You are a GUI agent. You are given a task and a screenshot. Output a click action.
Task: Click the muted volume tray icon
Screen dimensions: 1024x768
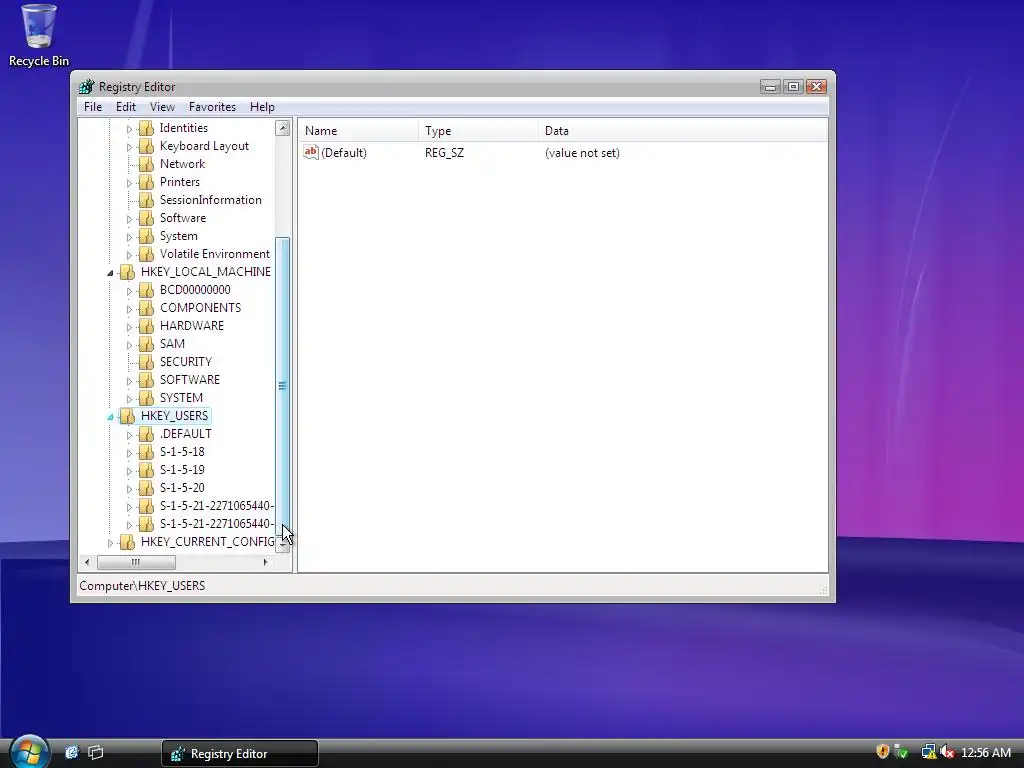[947, 752]
